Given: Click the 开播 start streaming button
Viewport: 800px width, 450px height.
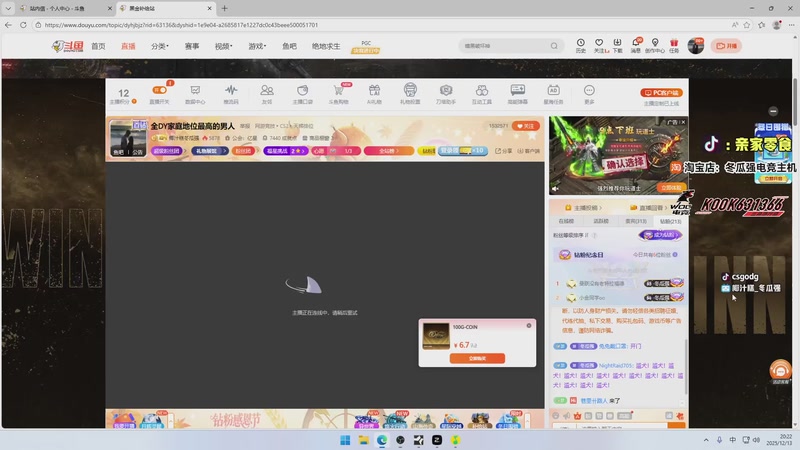Looking at the screenshot, I should point(726,46).
